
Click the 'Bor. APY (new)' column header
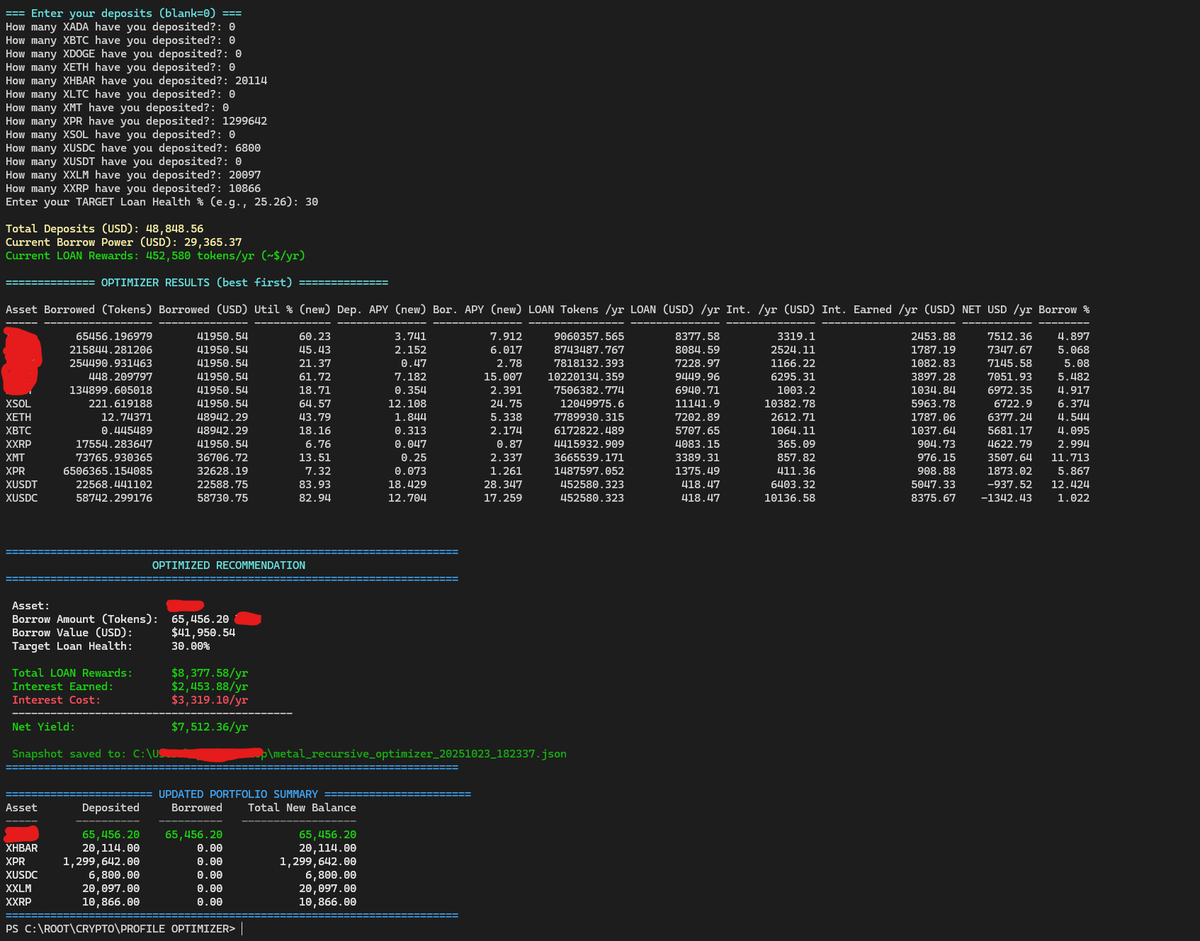point(478,310)
